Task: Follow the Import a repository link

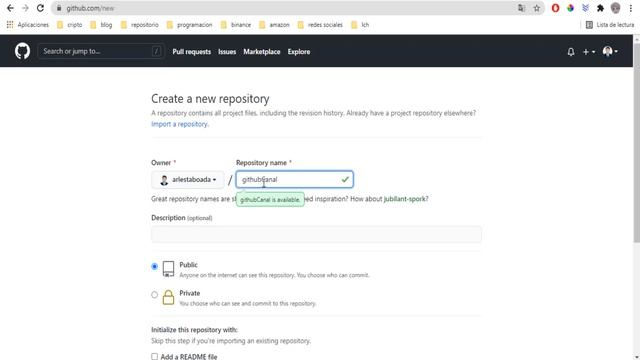Action: point(180,124)
